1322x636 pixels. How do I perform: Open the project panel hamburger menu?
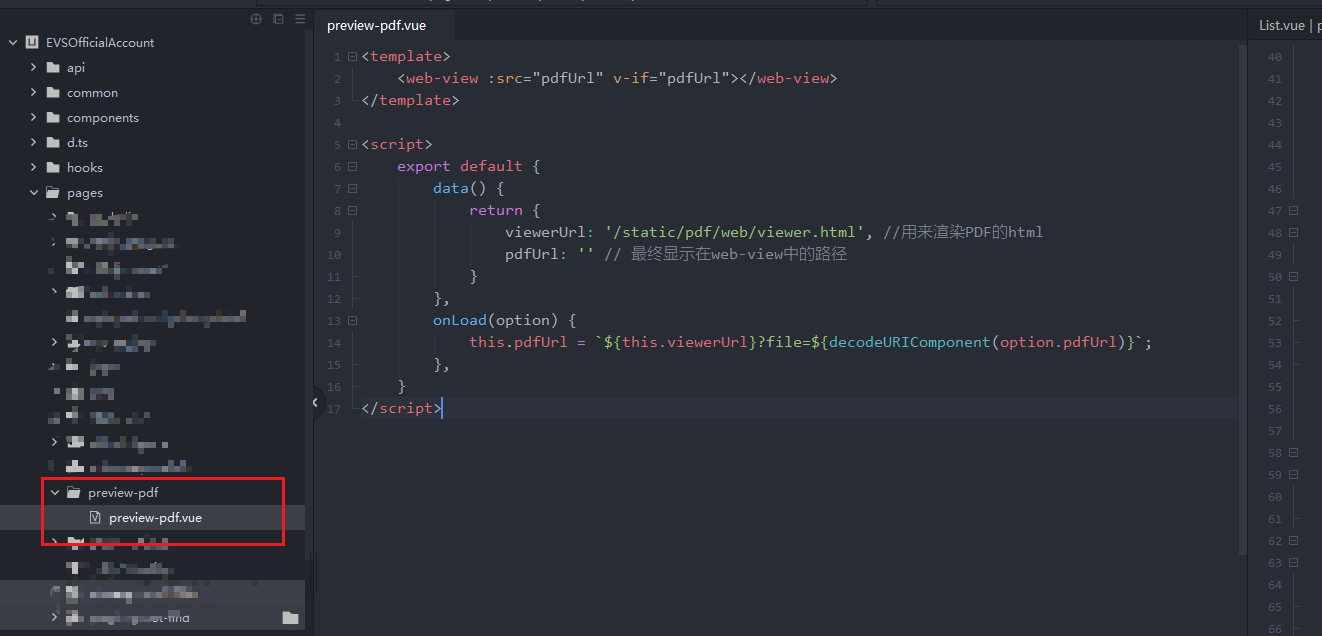tap(300, 19)
